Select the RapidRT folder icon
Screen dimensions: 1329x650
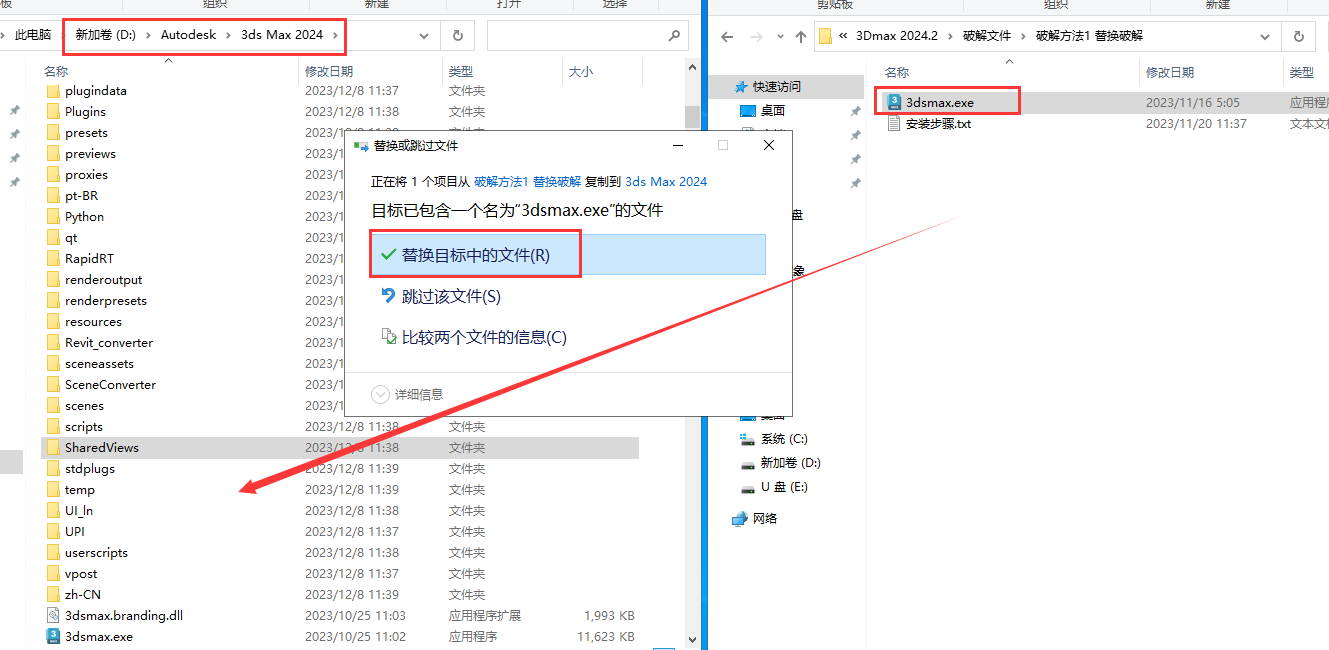pos(54,258)
